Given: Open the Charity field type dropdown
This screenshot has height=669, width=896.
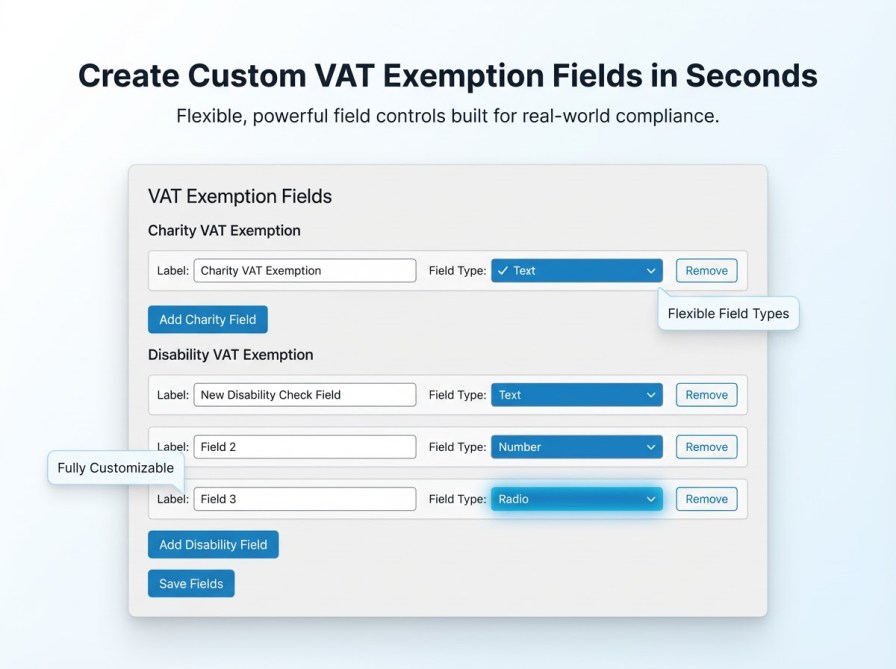Looking at the screenshot, I should pos(576,270).
